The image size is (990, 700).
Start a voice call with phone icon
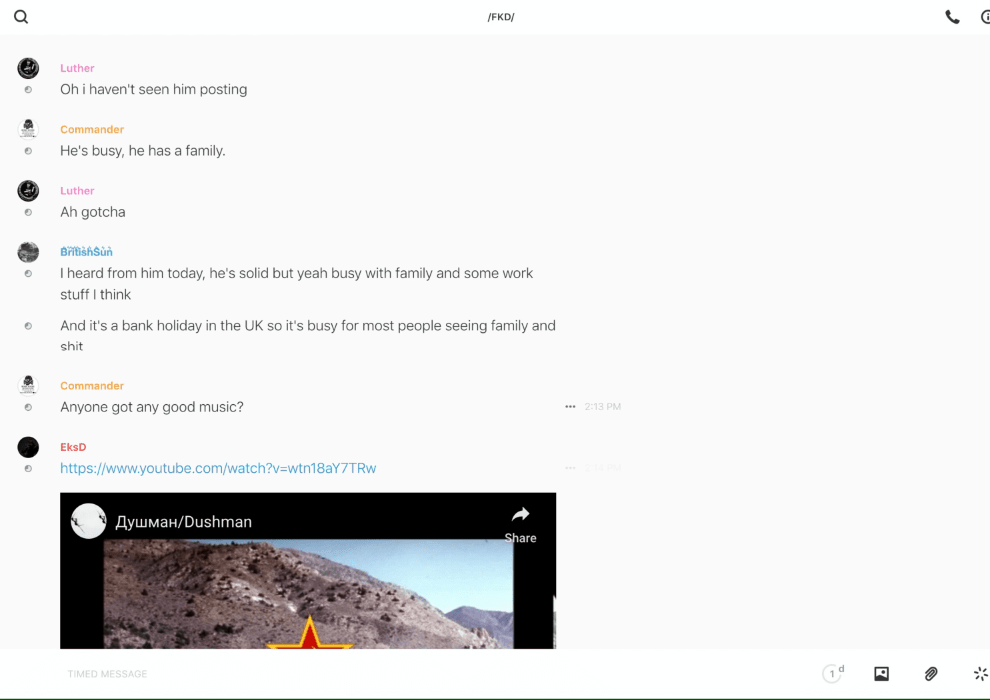(952, 17)
